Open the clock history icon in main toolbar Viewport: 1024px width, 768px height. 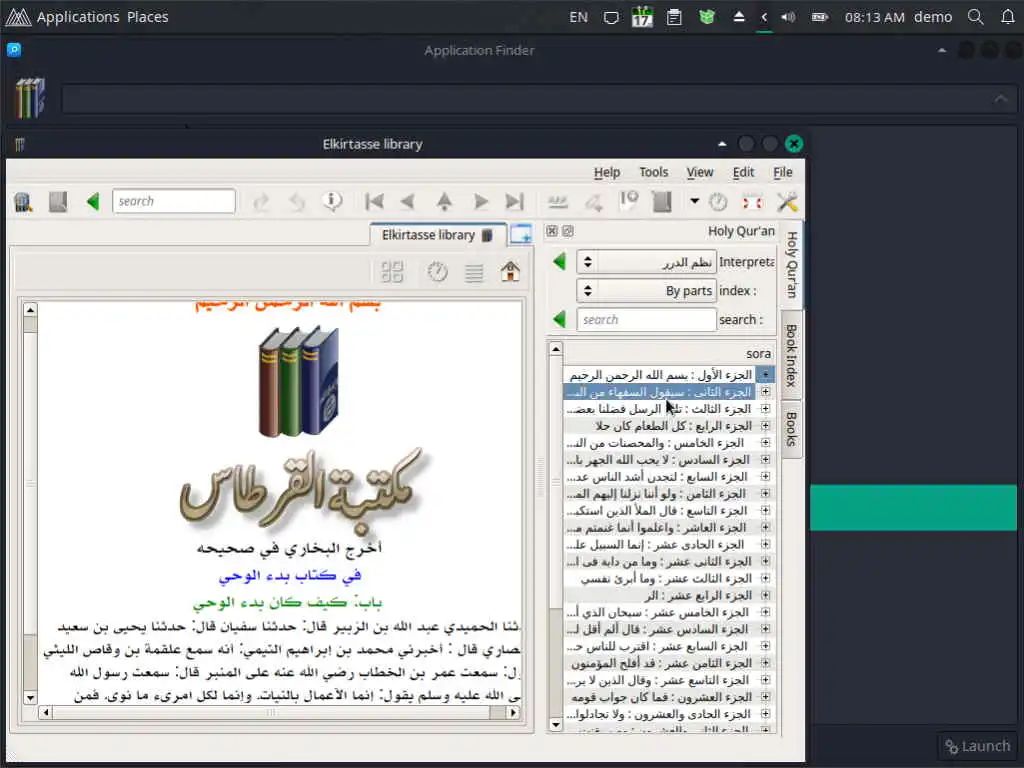click(718, 202)
